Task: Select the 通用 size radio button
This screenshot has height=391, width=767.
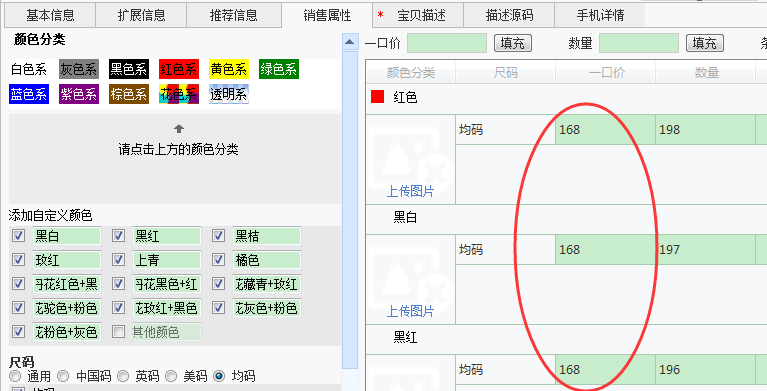Action: tap(15, 376)
